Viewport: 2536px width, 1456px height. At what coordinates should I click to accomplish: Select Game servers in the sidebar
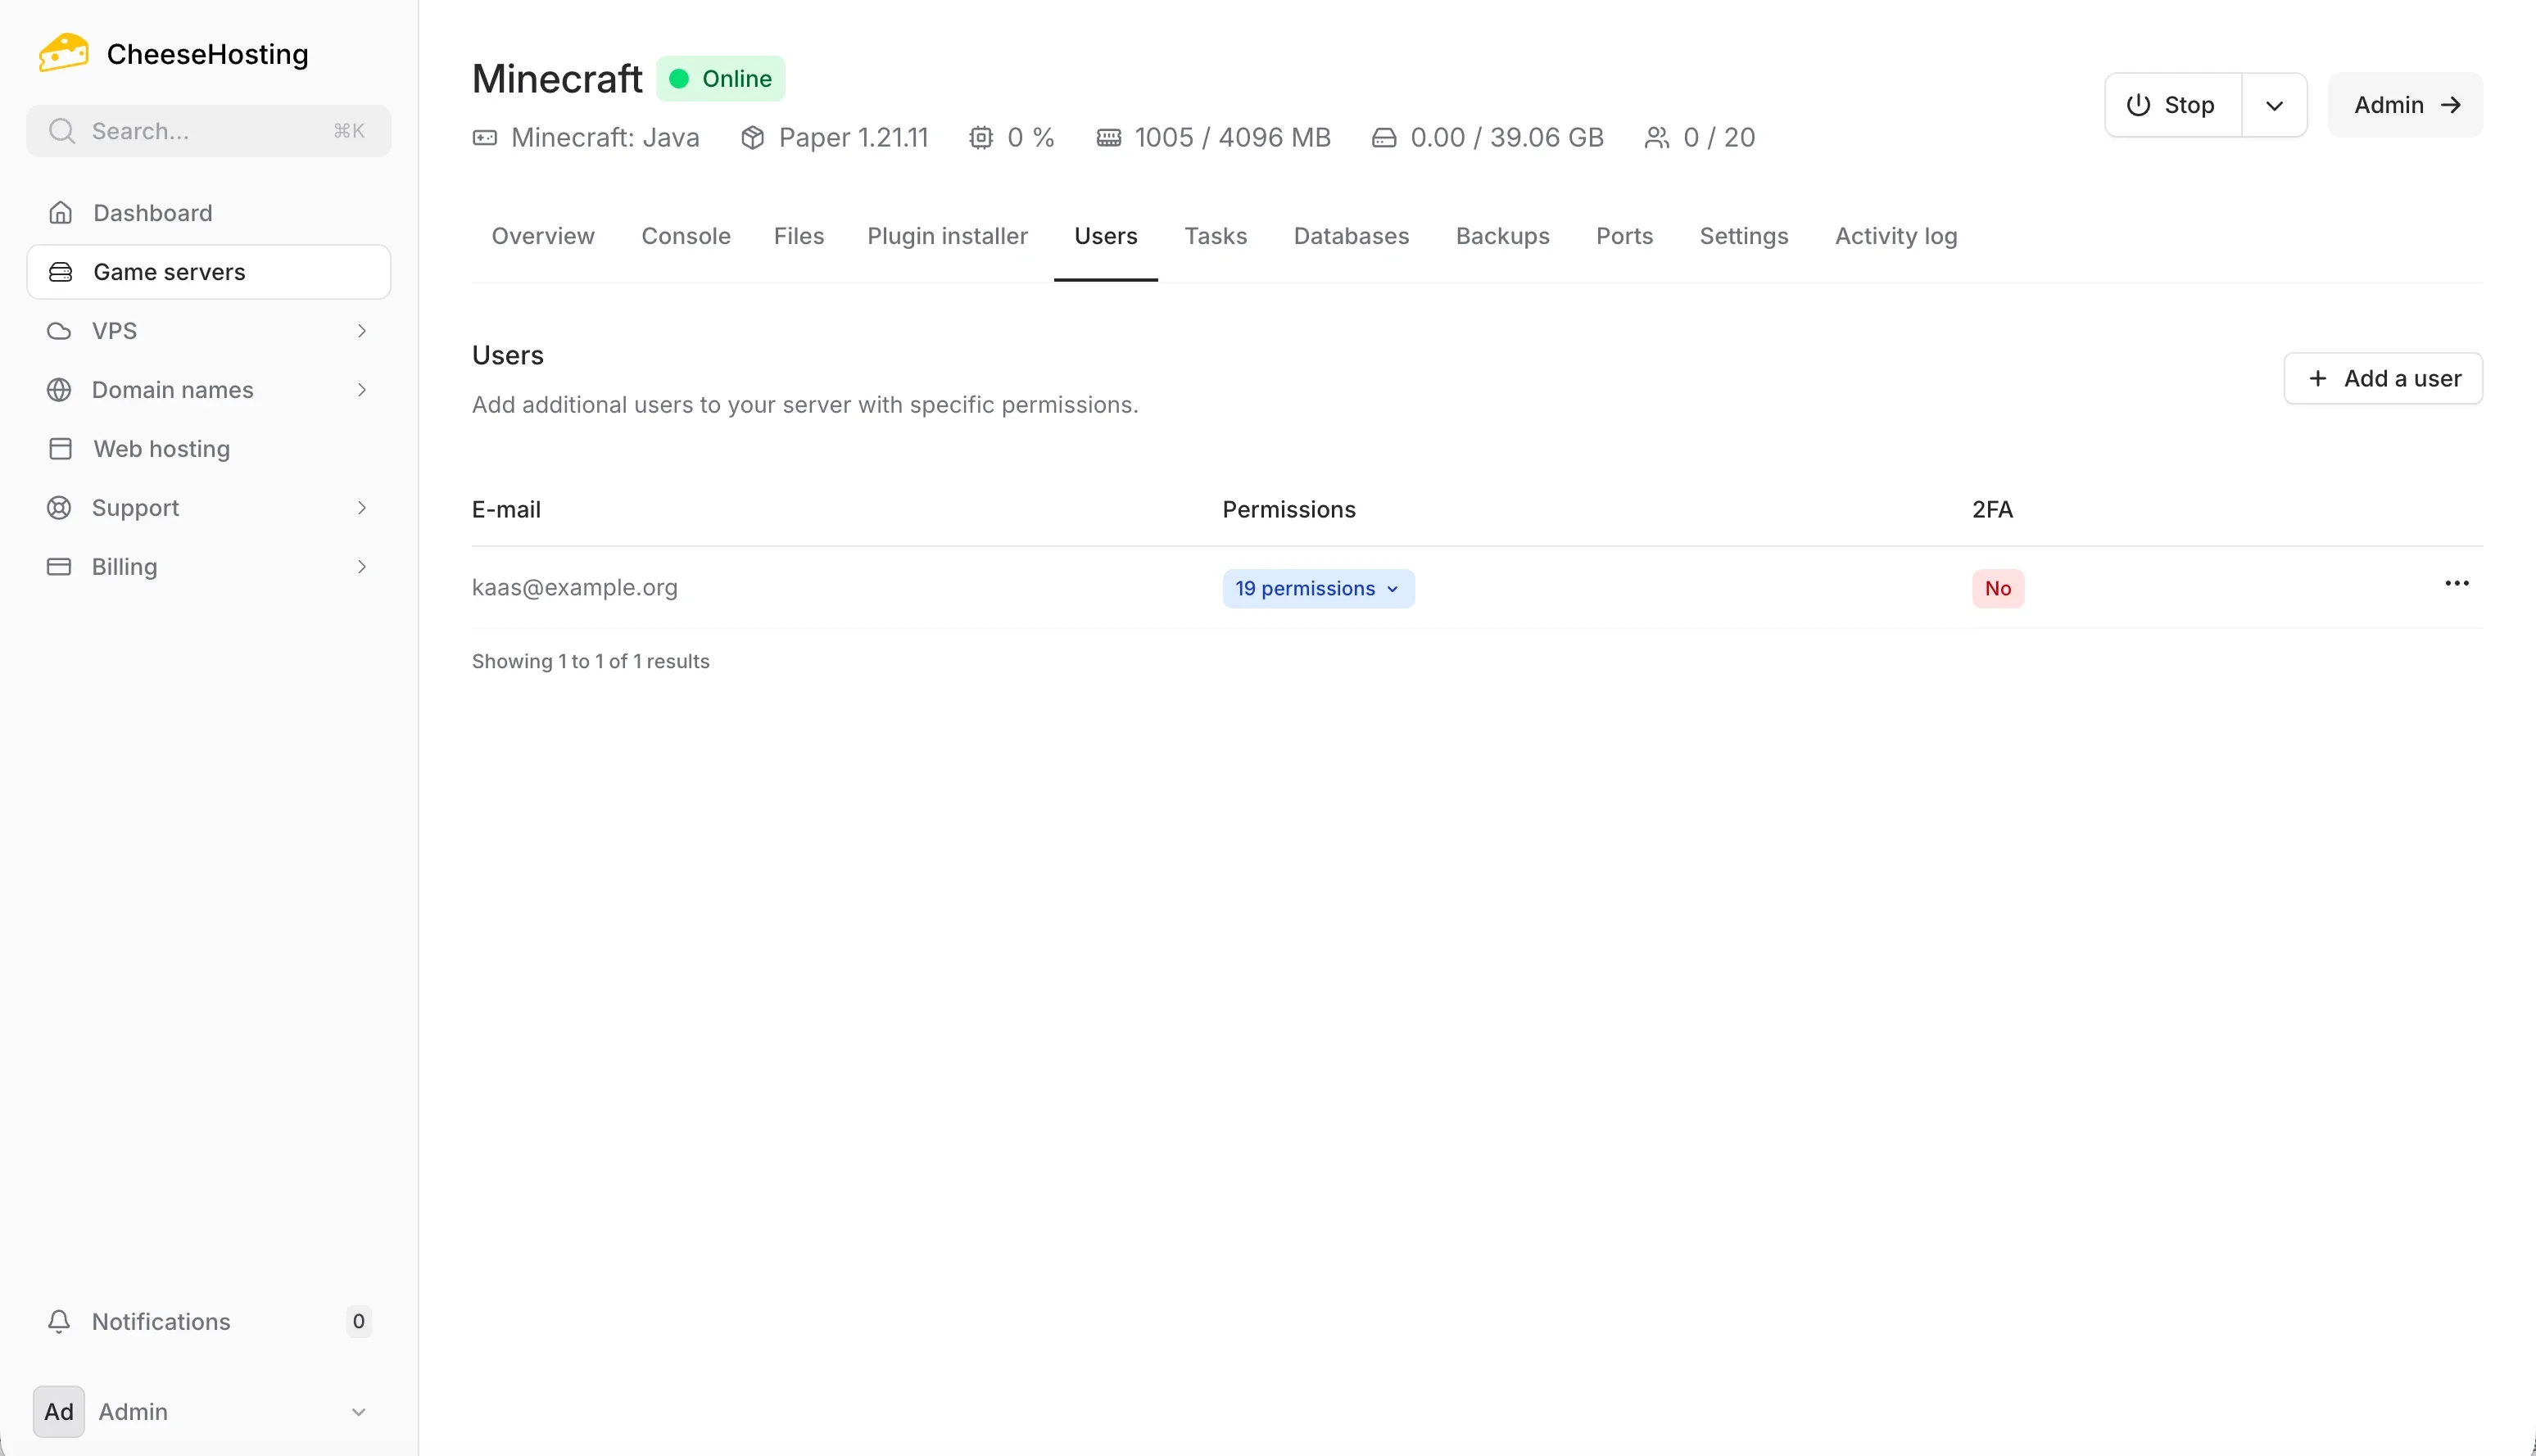168,271
